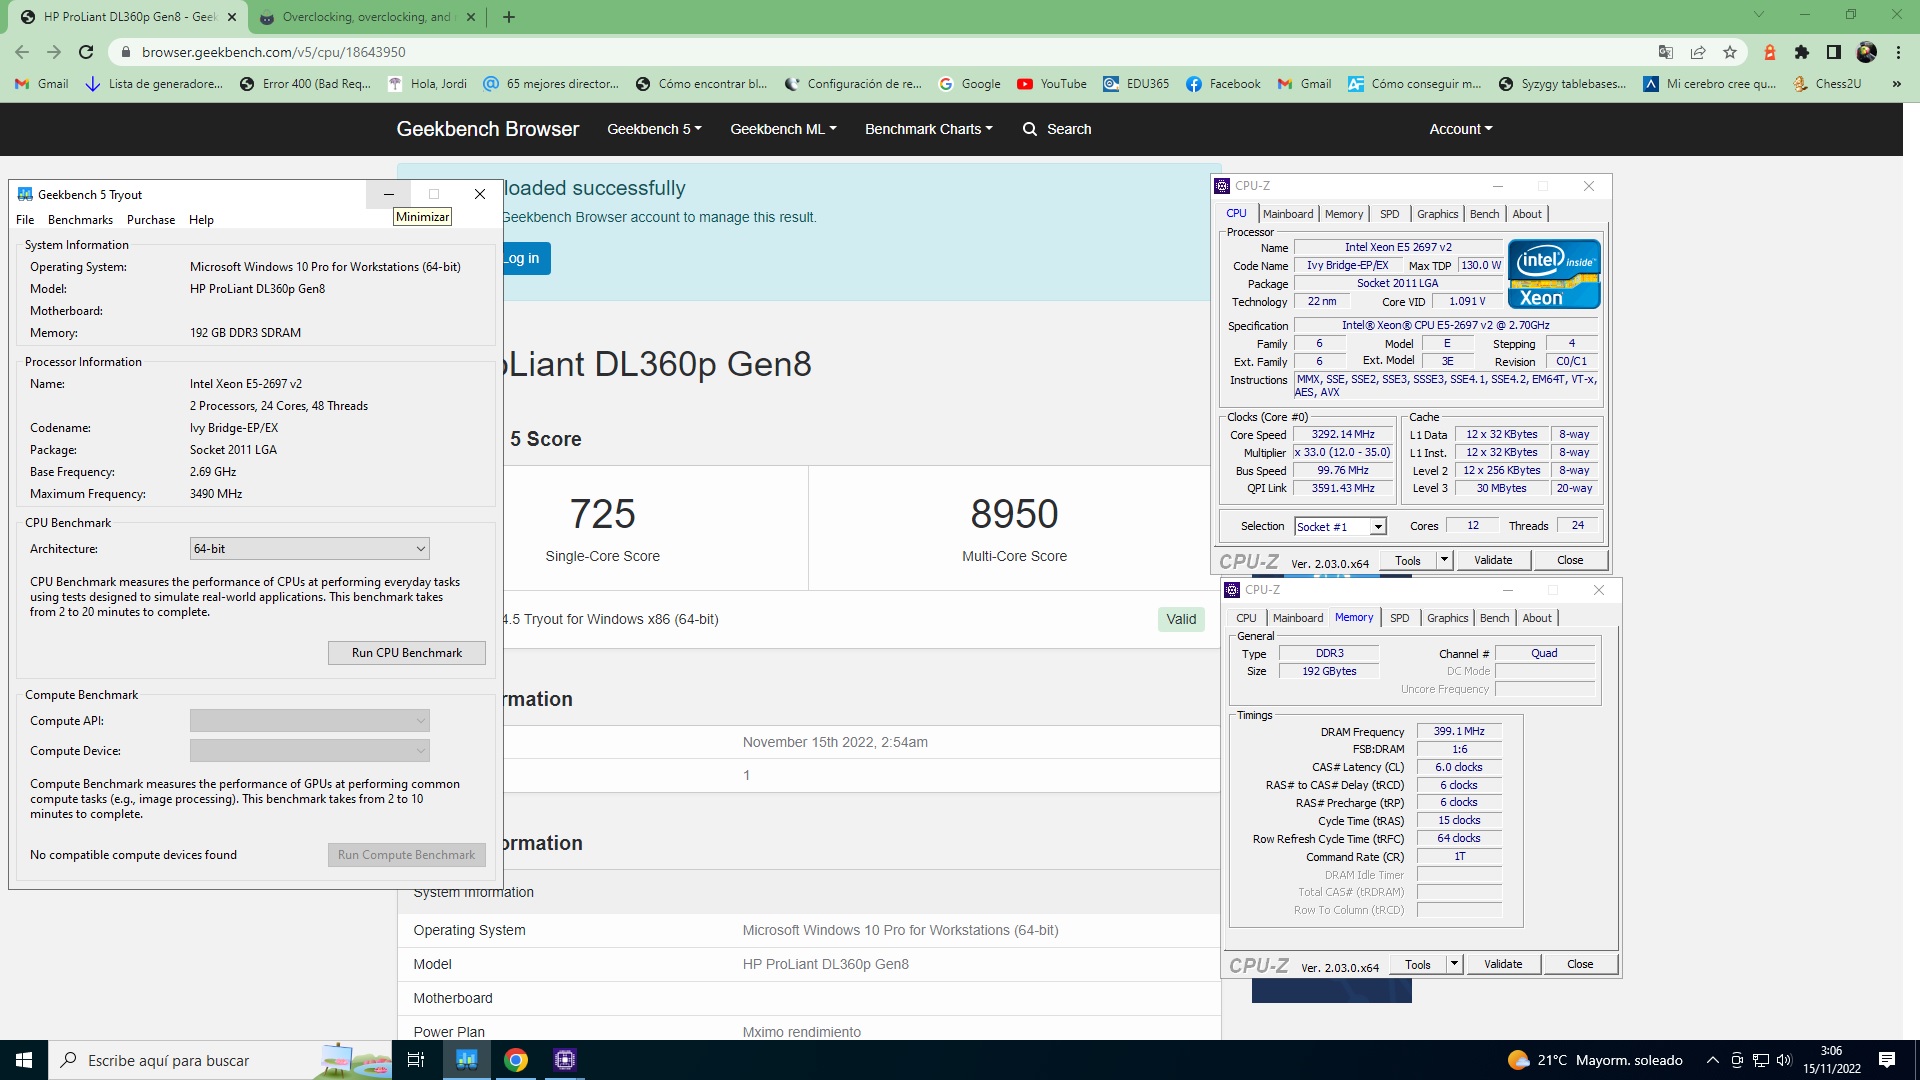1920x1080 pixels.
Task: Open the Account dropdown menu
Action: [x=1460, y=129]
